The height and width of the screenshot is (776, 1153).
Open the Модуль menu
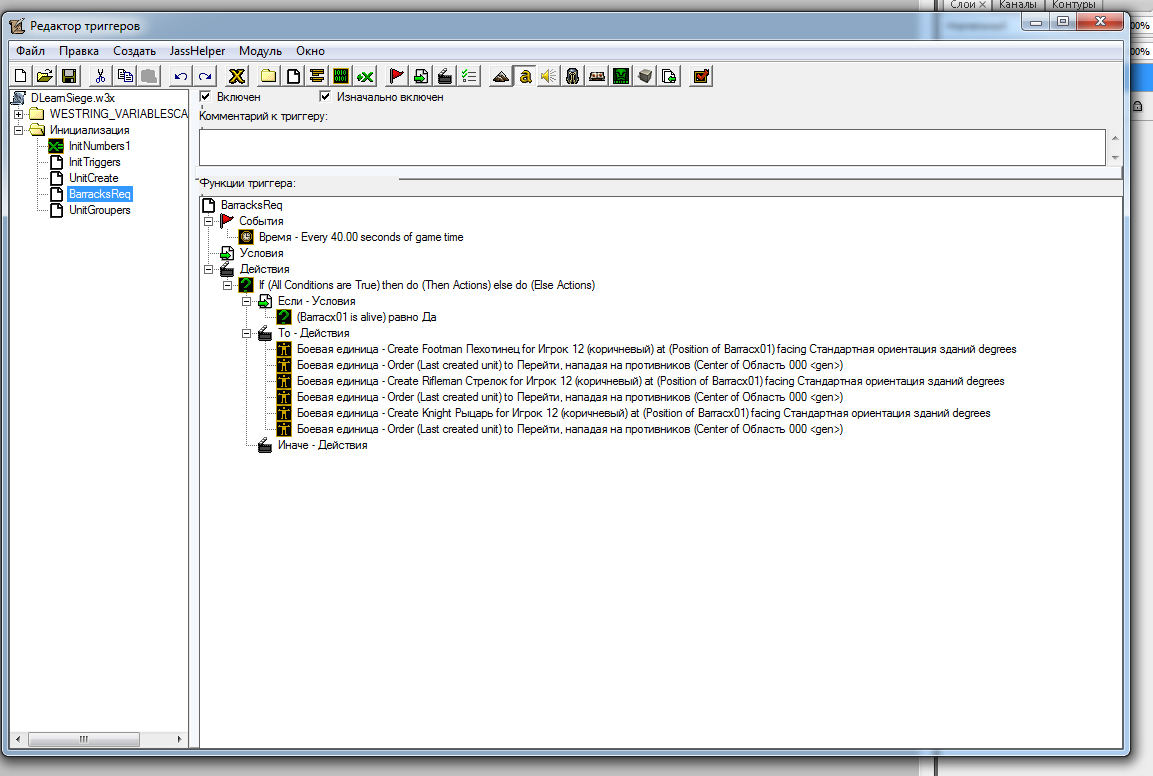260,51
